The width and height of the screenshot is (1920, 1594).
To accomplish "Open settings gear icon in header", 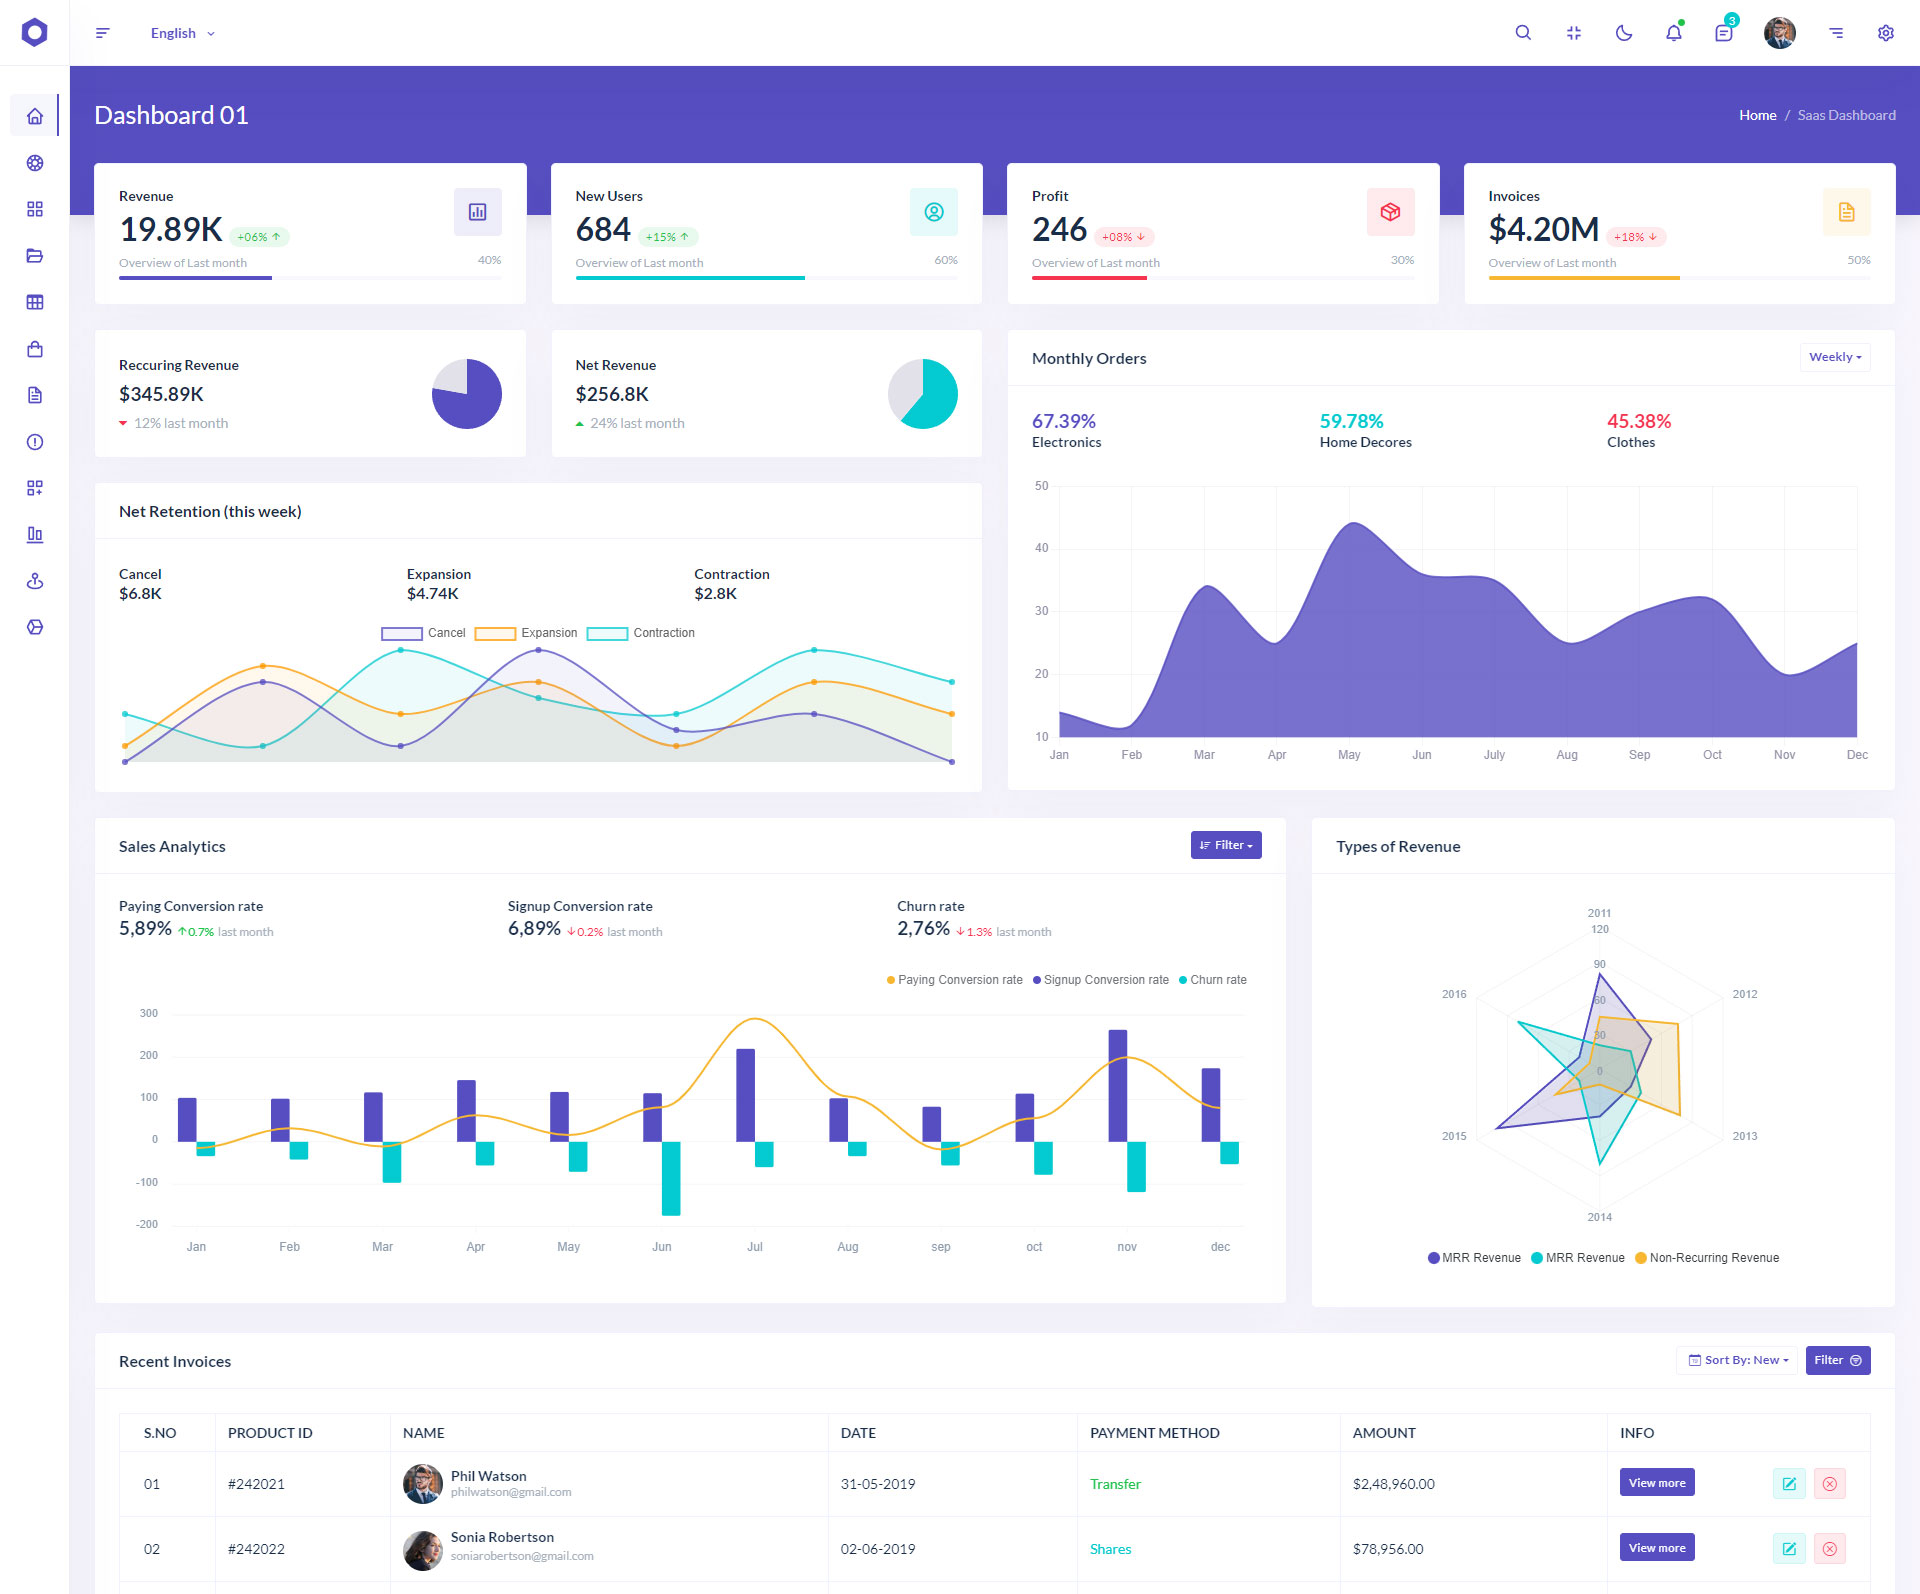I will (x=1886, y=33).
